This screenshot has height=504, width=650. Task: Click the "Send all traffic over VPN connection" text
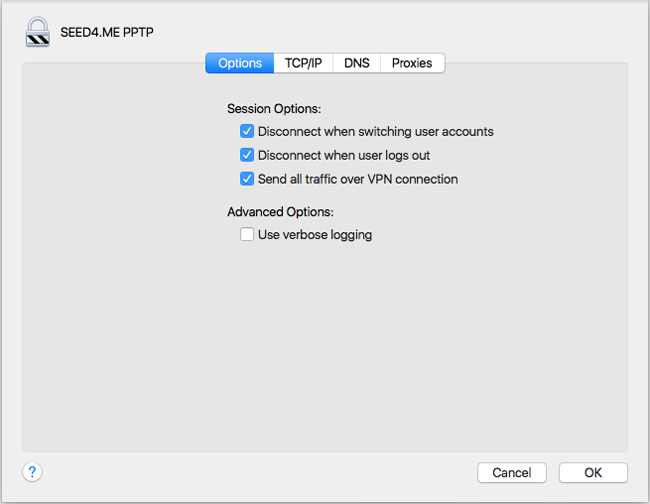tap(358, 179)
